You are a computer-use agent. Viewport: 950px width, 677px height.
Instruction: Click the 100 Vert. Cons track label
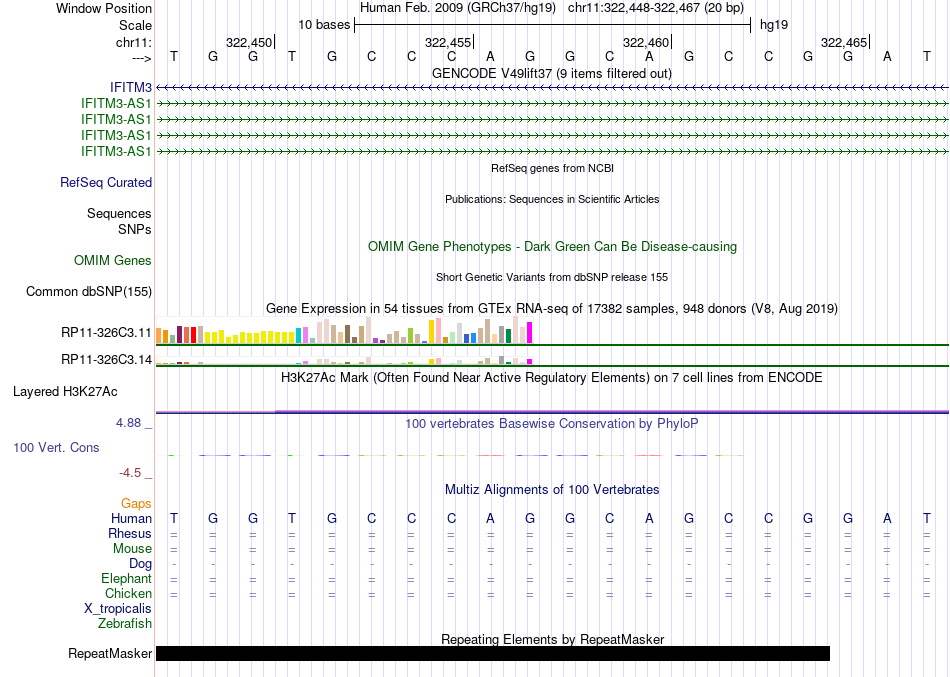tap(56, 447)
